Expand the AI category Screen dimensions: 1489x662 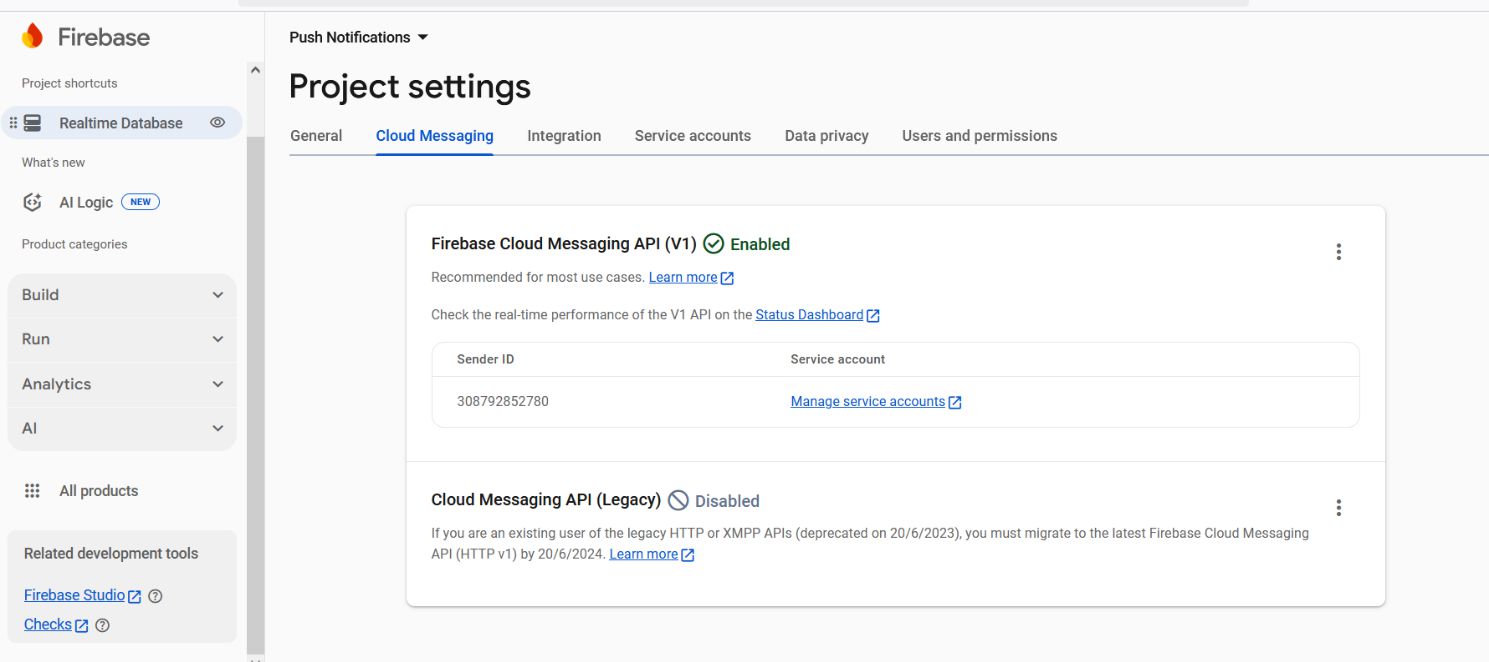[x=122, y=428]
